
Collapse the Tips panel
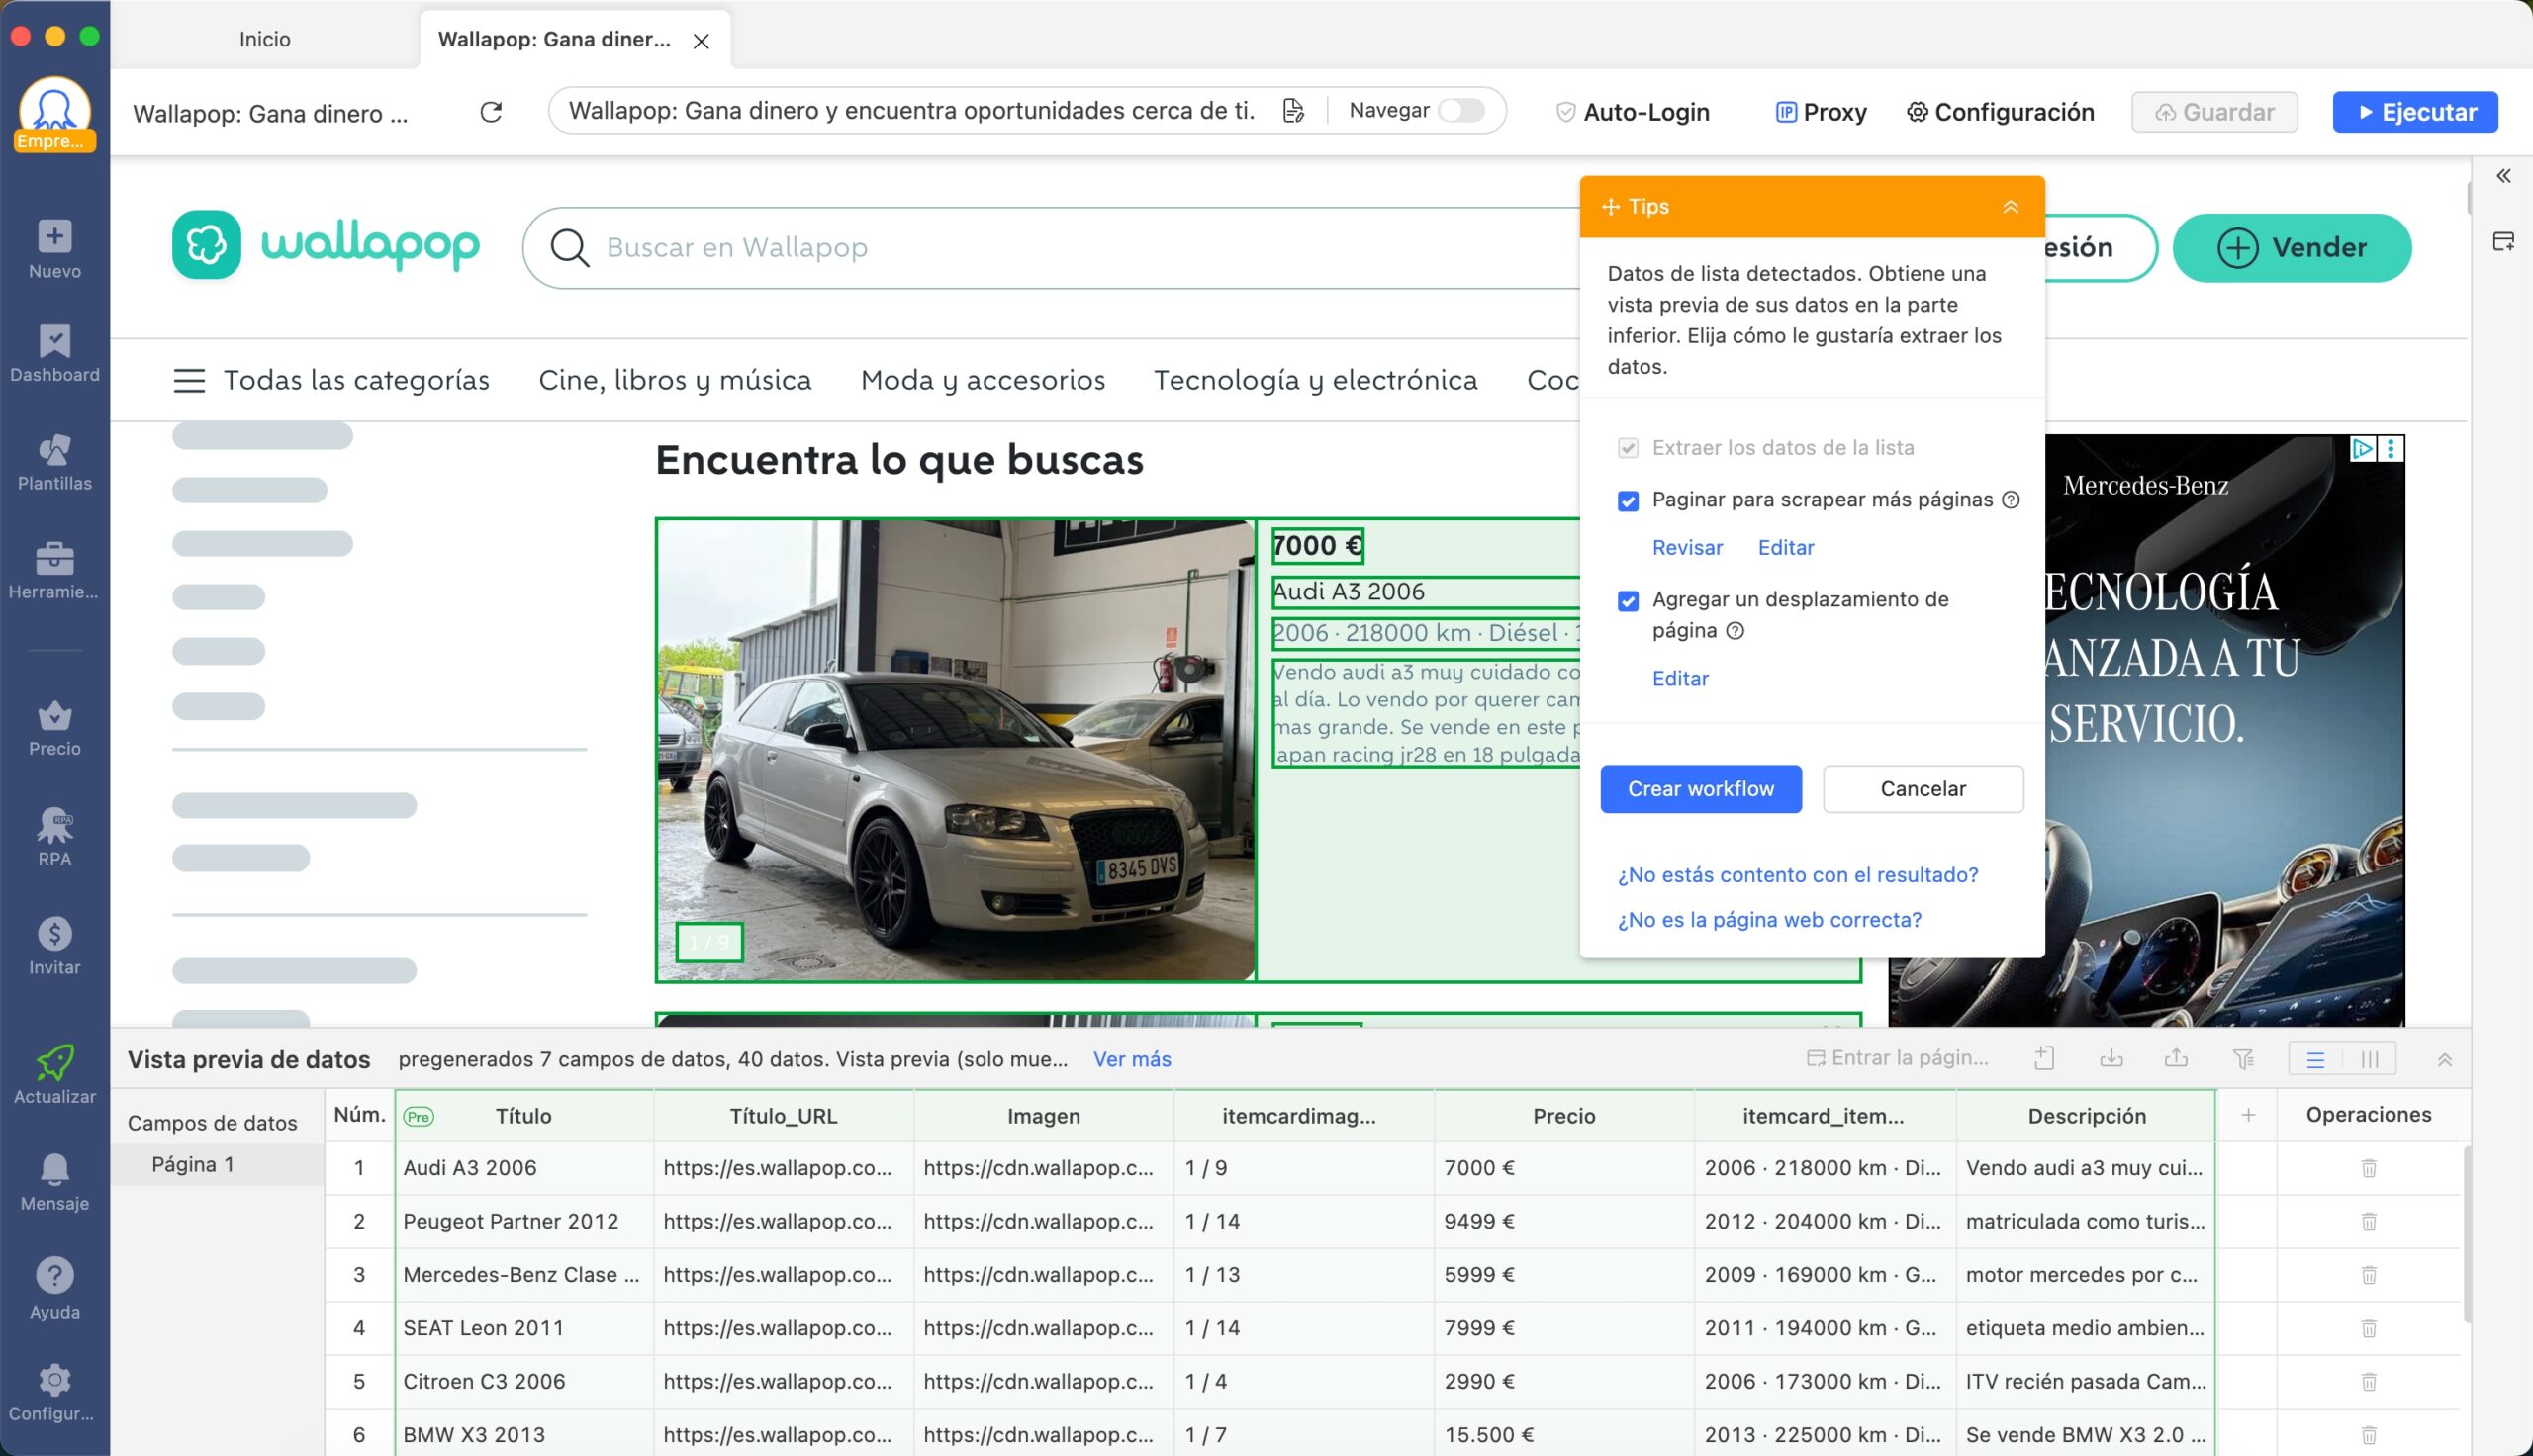coord(2010,207)
